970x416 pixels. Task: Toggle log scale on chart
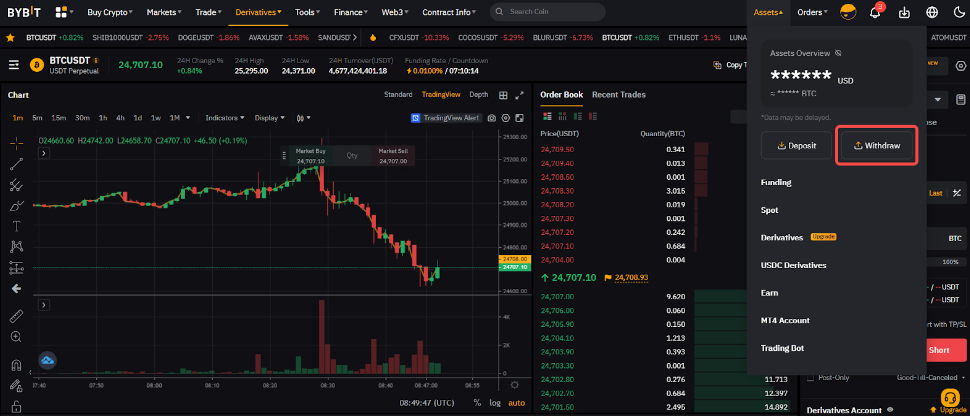495,402
